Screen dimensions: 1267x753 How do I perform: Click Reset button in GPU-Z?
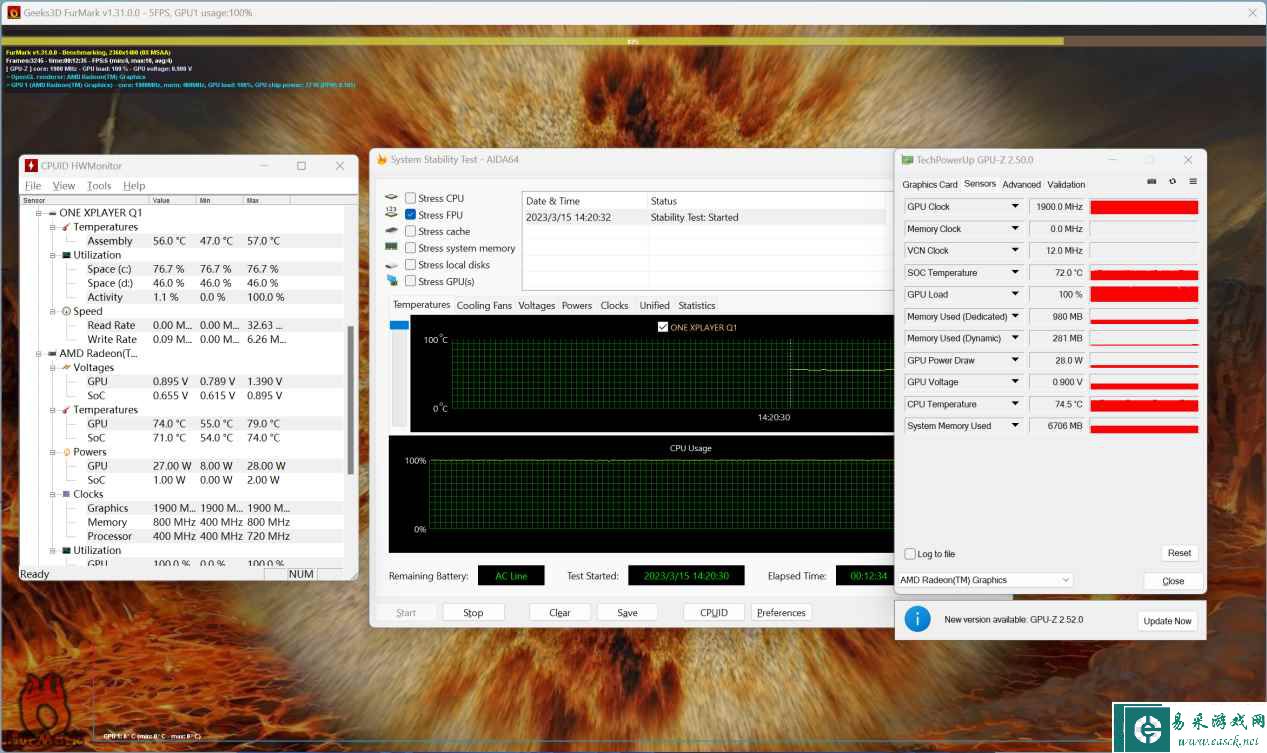[x=1179, y=553]
